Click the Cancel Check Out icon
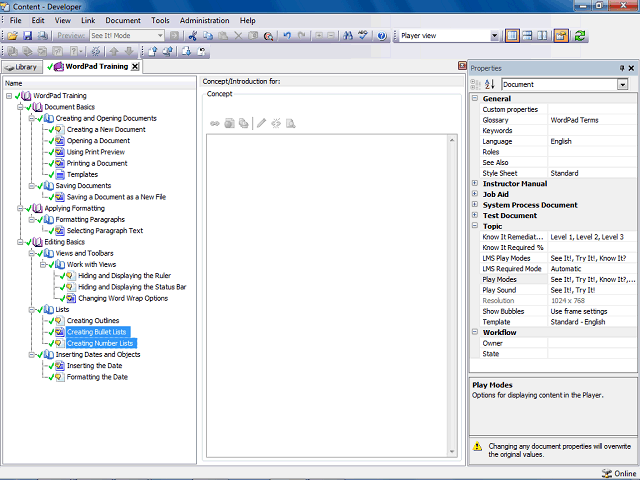The image size is (640, 480). coord(202,51)
